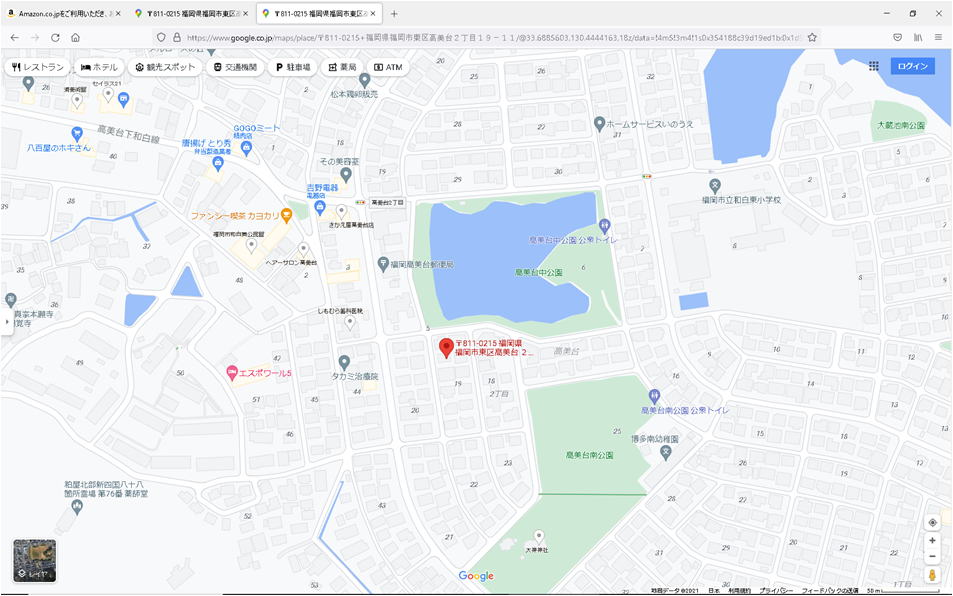The image size is (953, 596).
Task: Open the satellite layer thumbnail
Action: tap(34, 560)
